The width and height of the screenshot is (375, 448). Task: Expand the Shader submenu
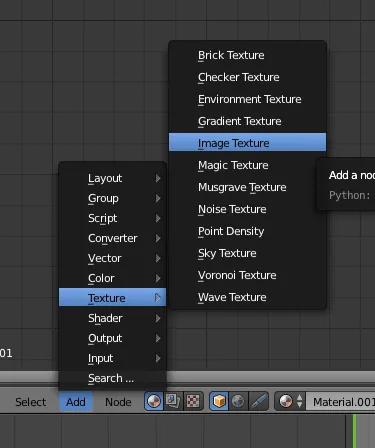[112, 318]
